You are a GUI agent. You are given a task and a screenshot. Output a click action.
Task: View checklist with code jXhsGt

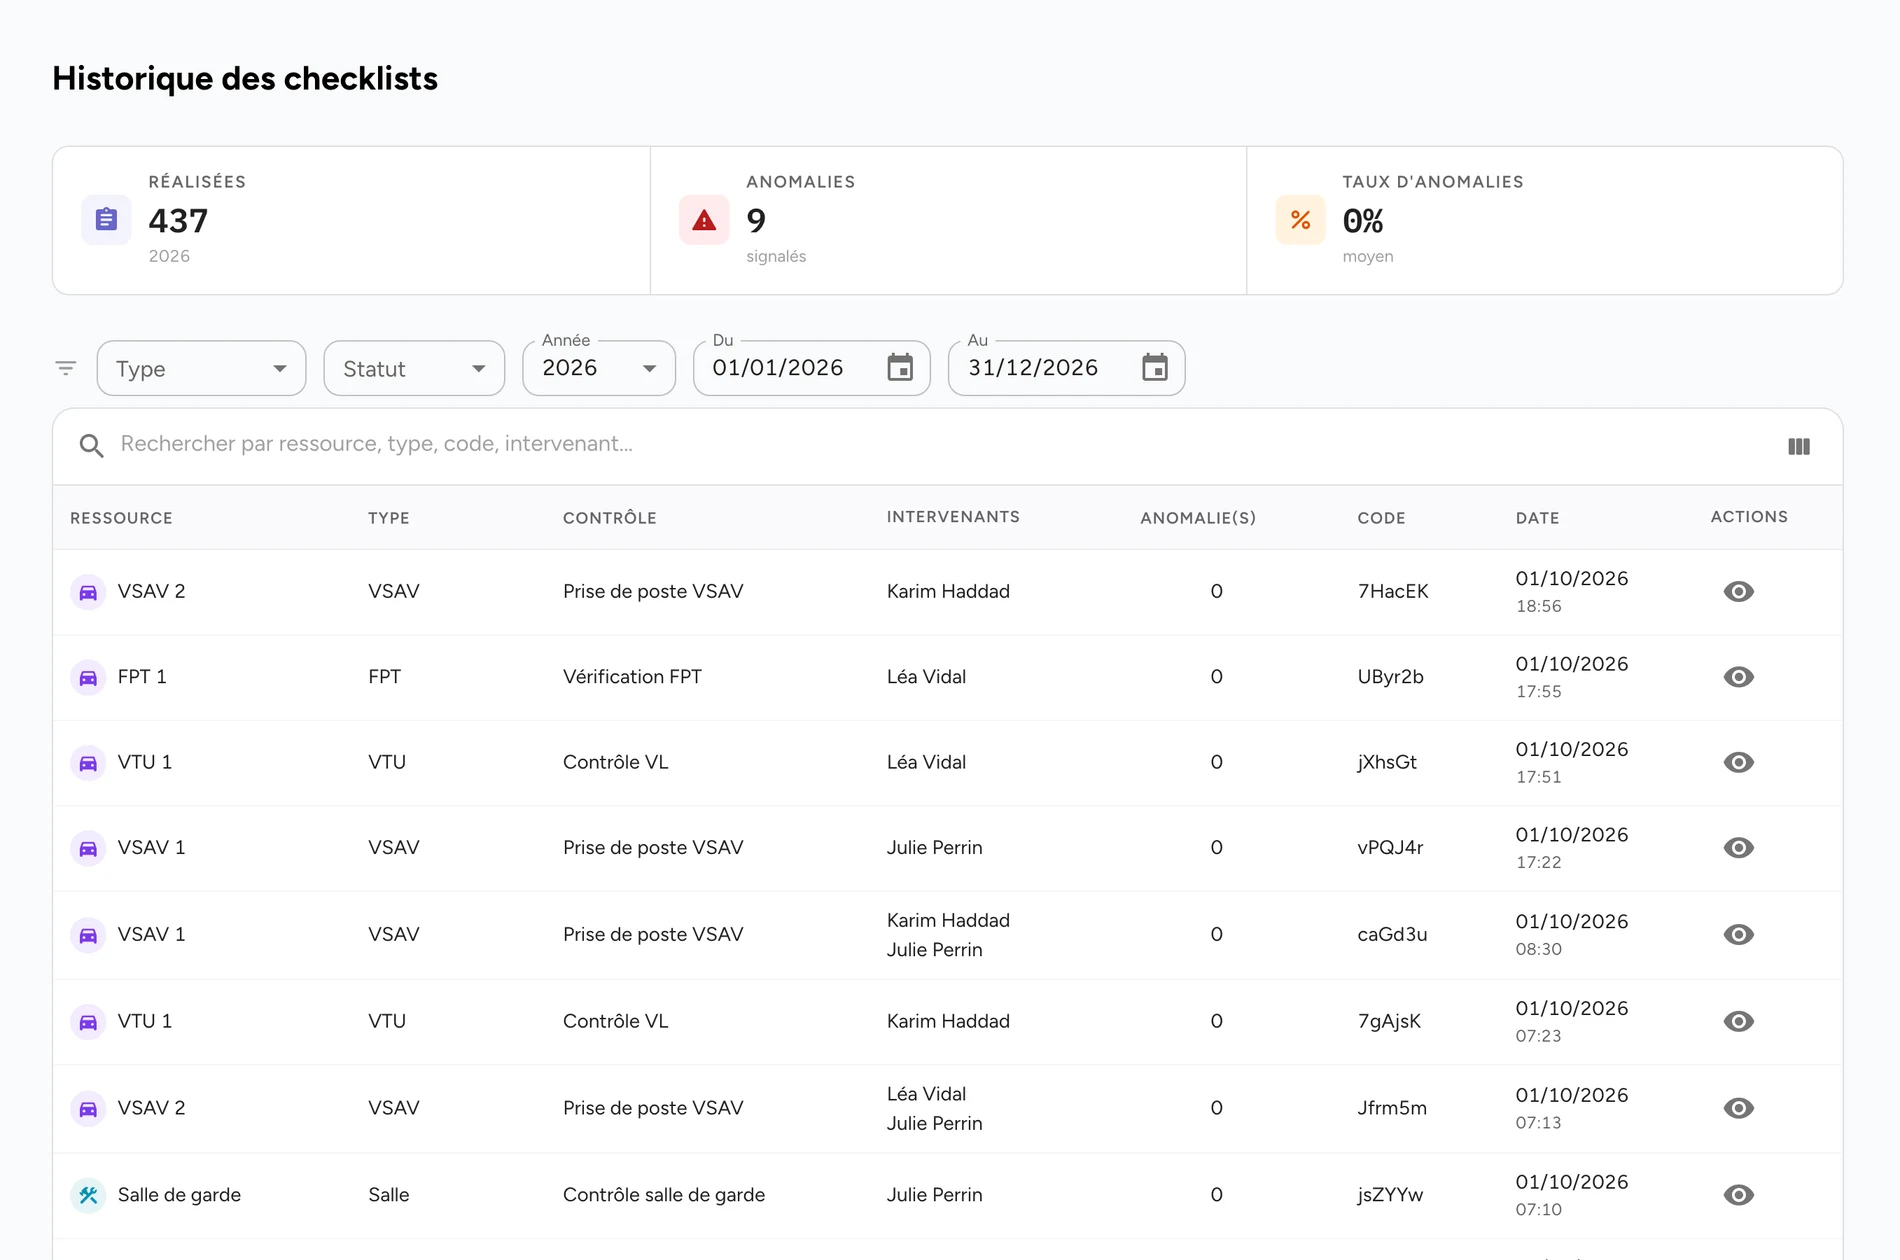(1739, 762)
